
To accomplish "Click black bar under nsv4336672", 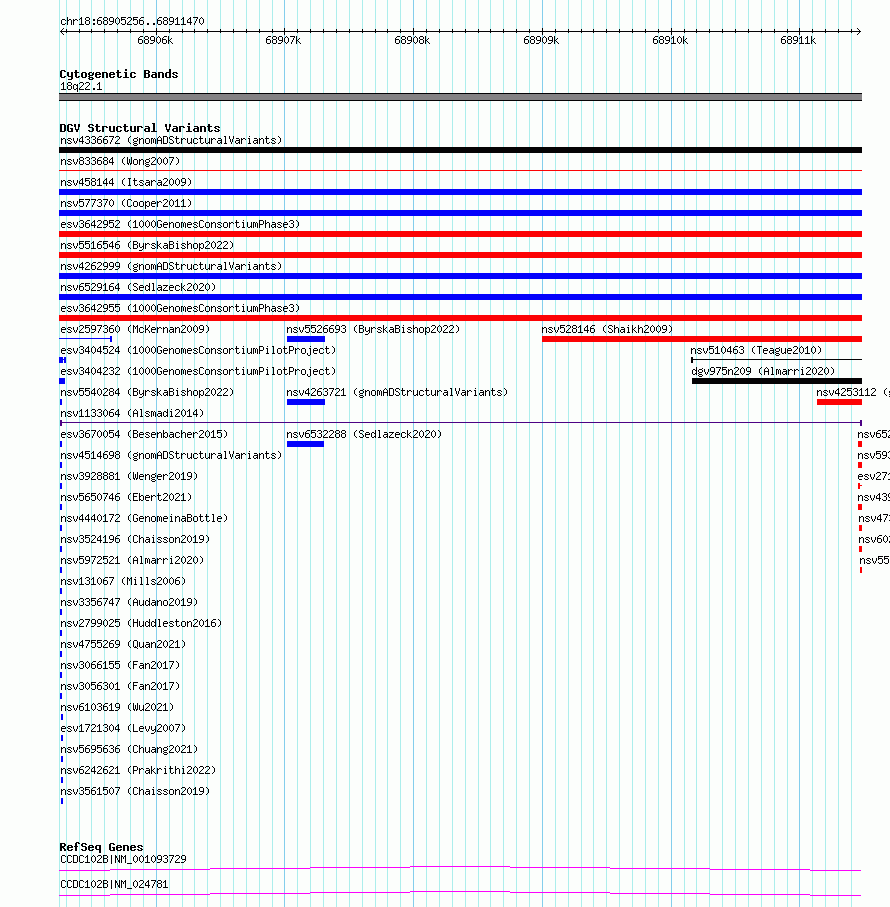I will pyautogui.click(x=460, y=150).
